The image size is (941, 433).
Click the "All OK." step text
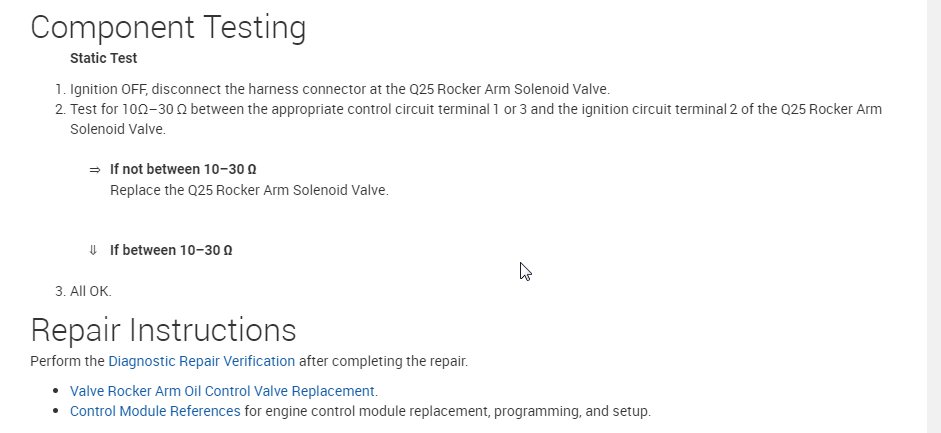pos(91,291)
